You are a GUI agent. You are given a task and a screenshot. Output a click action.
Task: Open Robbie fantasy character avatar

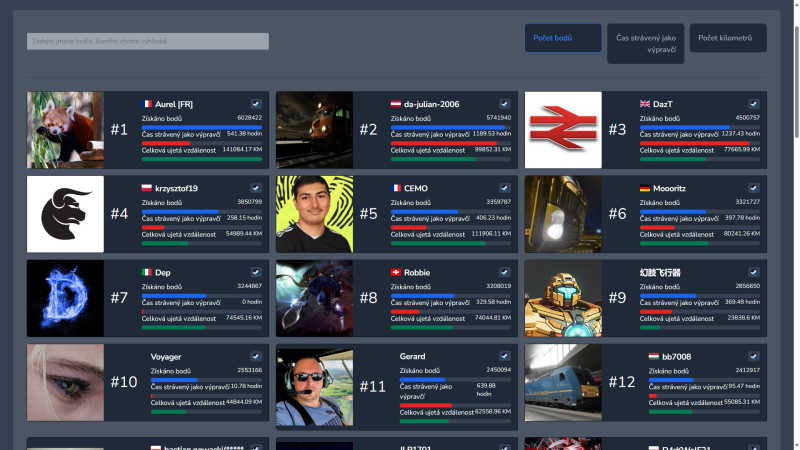(314, 298)
